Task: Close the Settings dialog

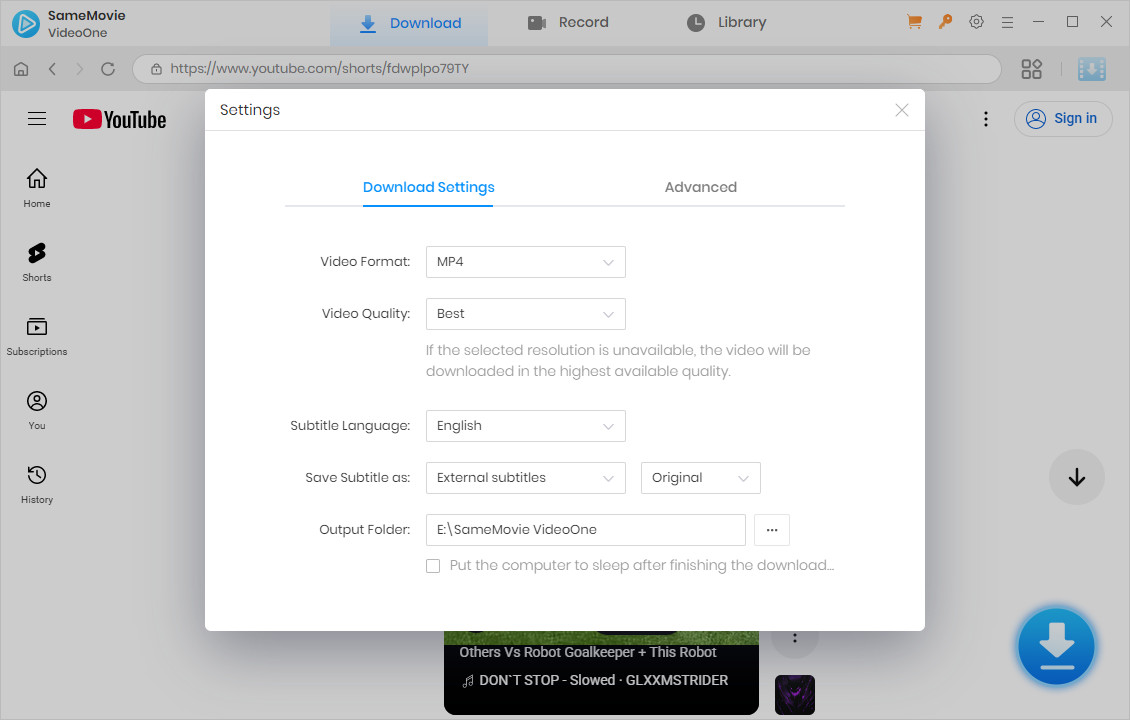Action: 902,110
